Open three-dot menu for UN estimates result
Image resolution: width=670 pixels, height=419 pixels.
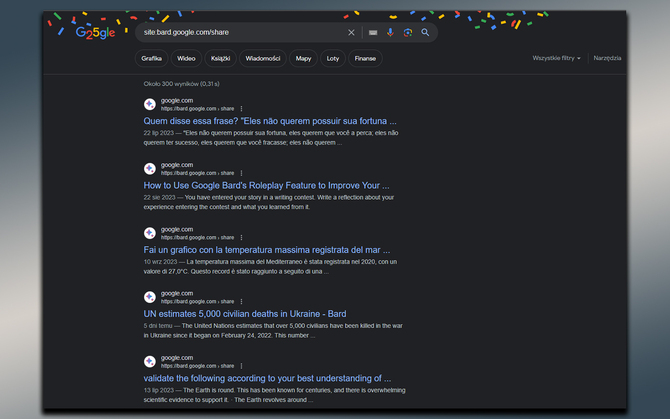point(241,302)
